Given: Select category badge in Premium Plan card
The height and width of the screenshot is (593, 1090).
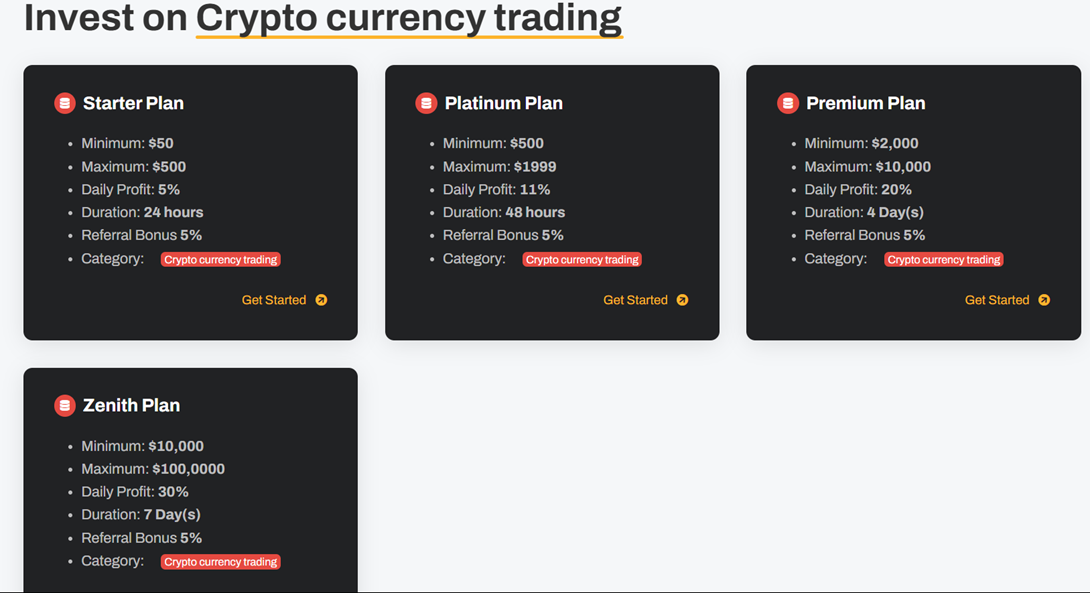Looking at the screenshot, I should click(944, 260).
